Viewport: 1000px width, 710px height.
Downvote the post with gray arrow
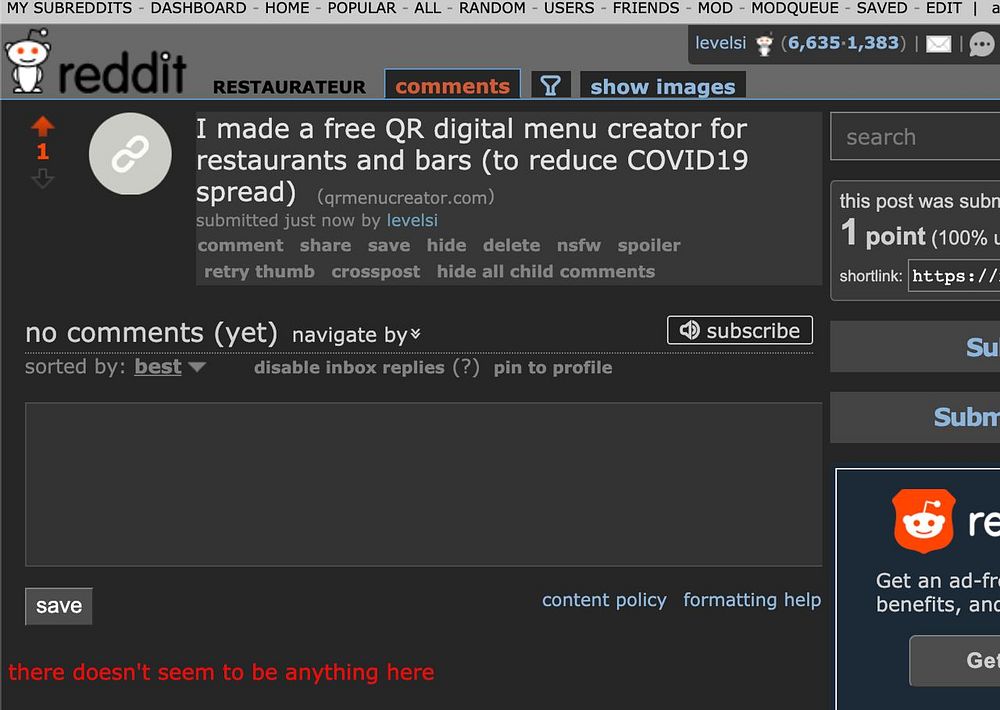click(43, 179)
